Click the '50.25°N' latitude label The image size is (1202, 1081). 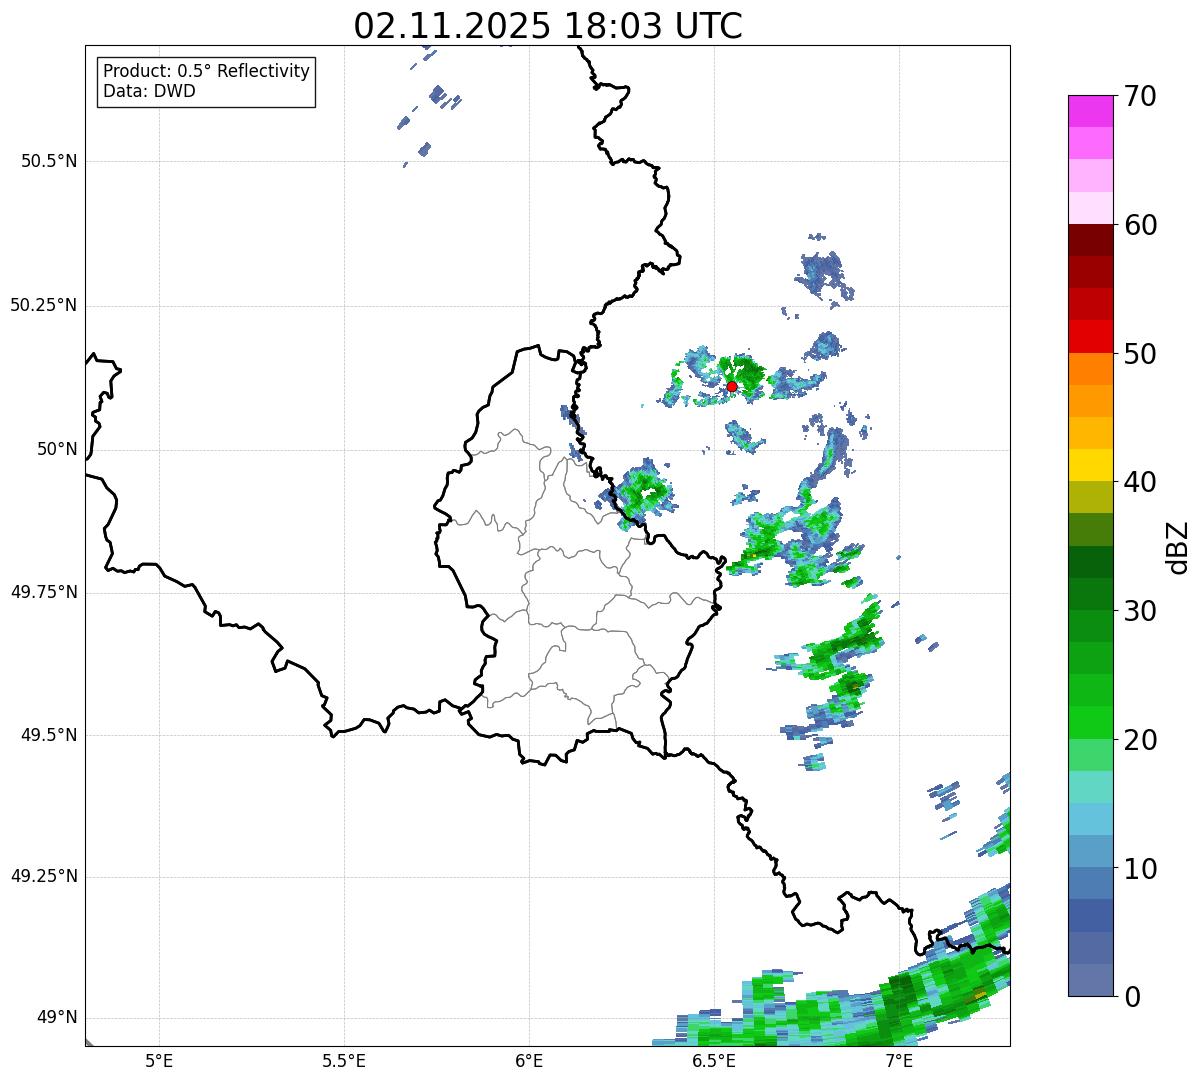click(44, 305)
